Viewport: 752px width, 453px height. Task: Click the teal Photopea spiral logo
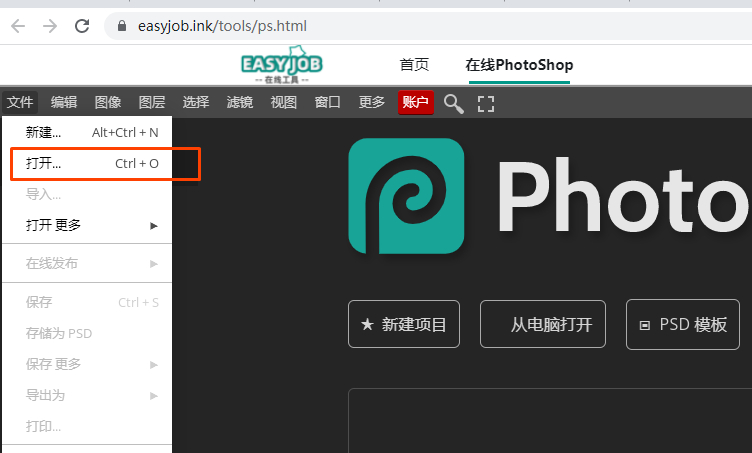pos(406,196)
